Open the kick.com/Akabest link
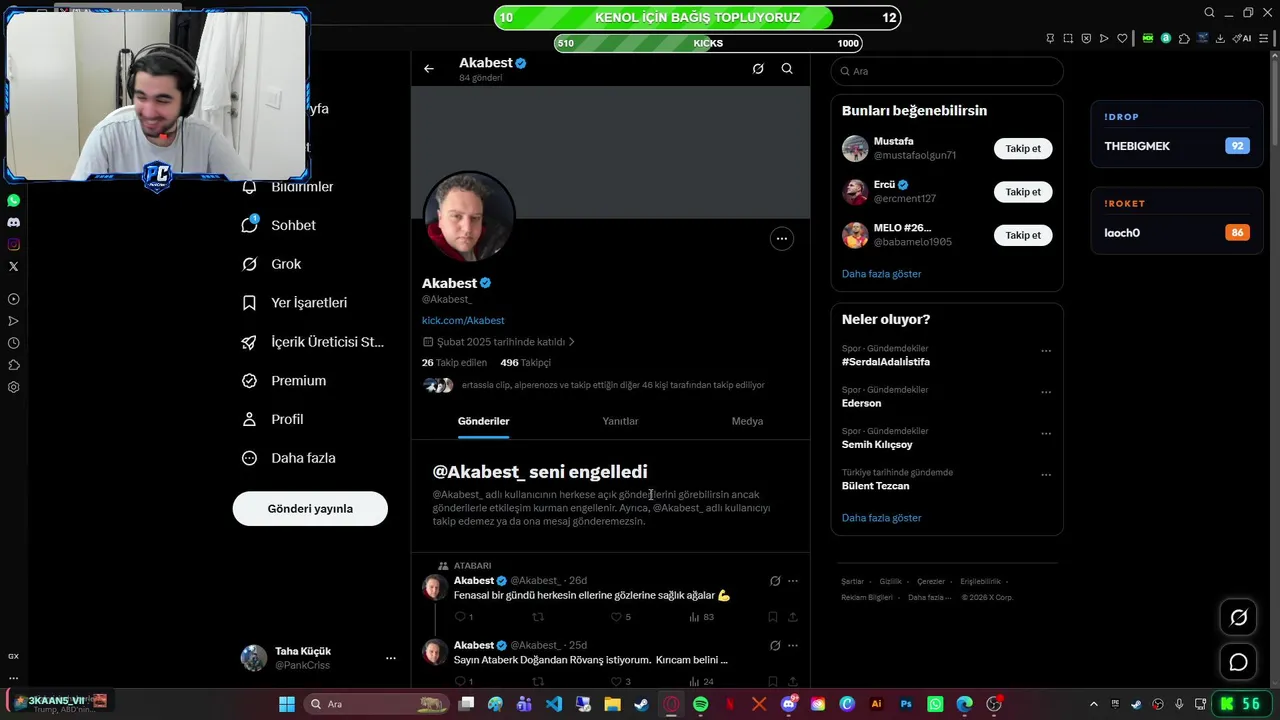This screenshot has width=1280, height=720. pos(463,320)
